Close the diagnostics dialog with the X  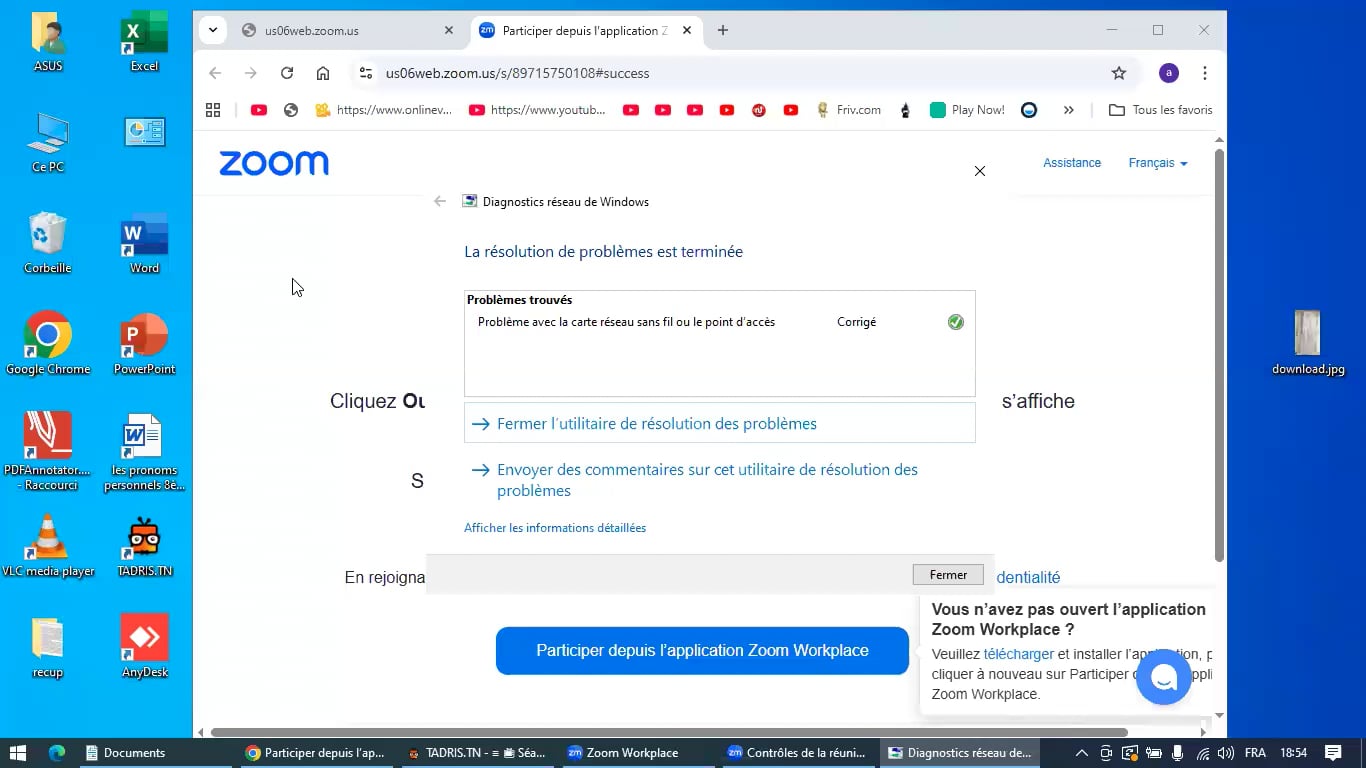coord(980,171)
